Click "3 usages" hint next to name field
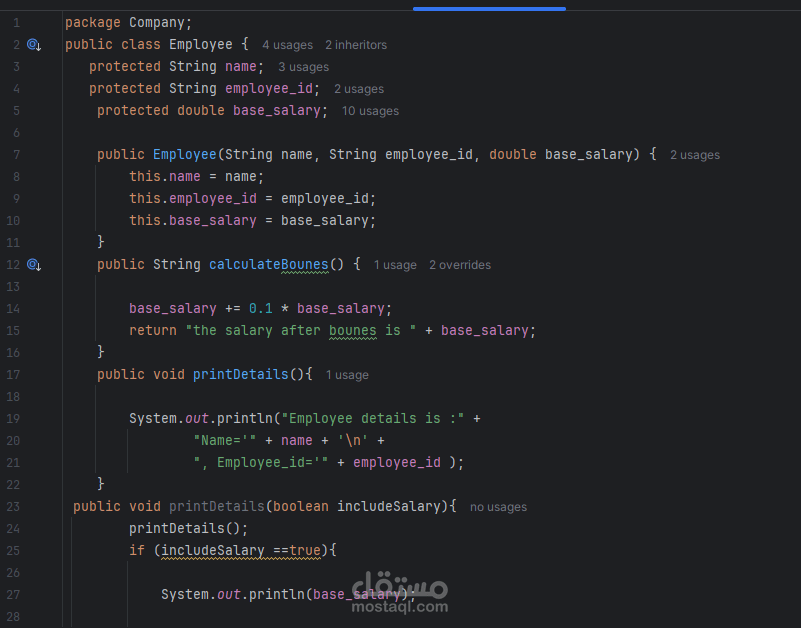The width and height of the screenshot is (801, 628). pos(303,67)
